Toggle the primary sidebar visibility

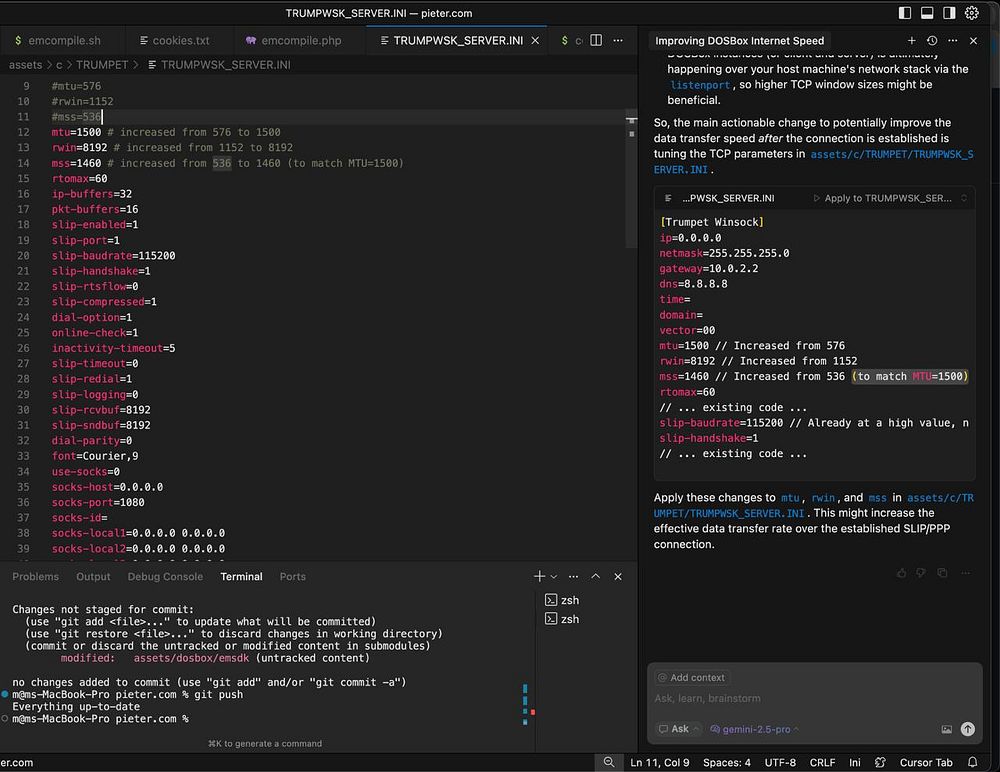pos(904,13)
